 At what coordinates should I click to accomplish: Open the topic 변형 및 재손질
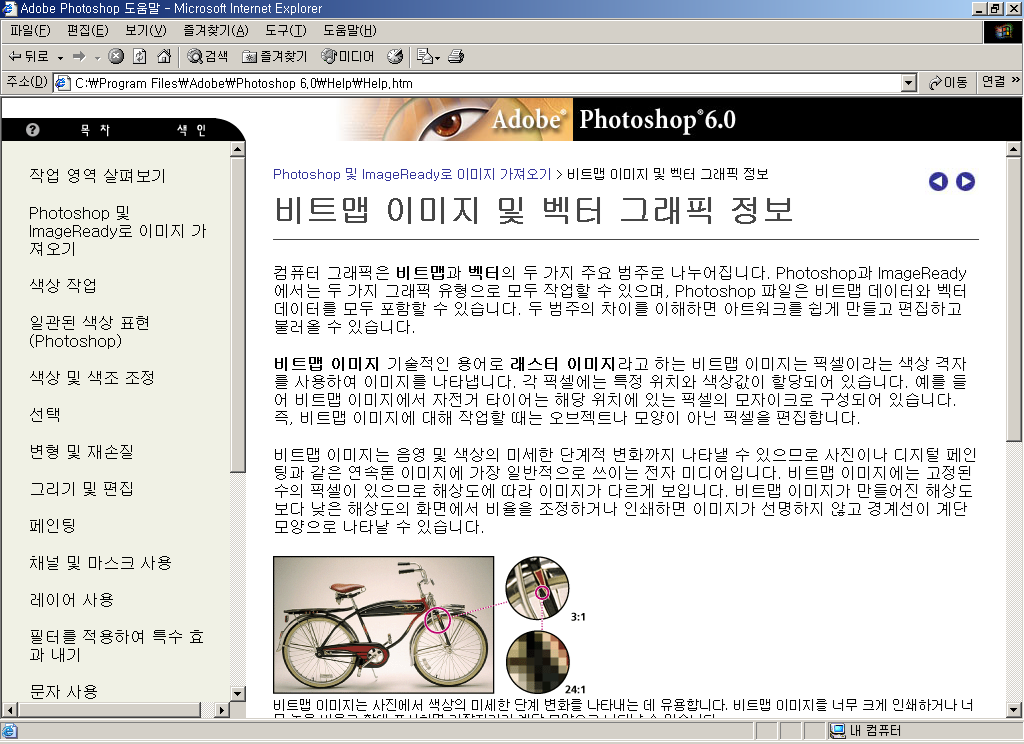(x=82, y=451)
